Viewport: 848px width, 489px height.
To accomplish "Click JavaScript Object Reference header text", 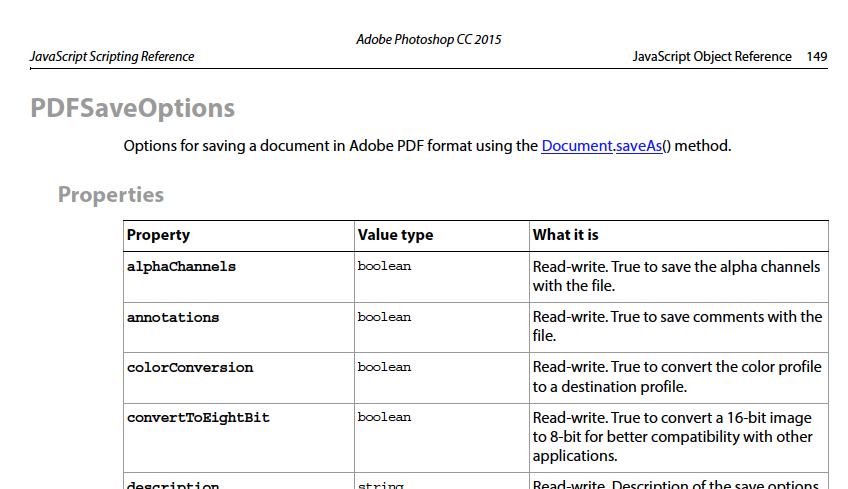I will pos(712,56).
